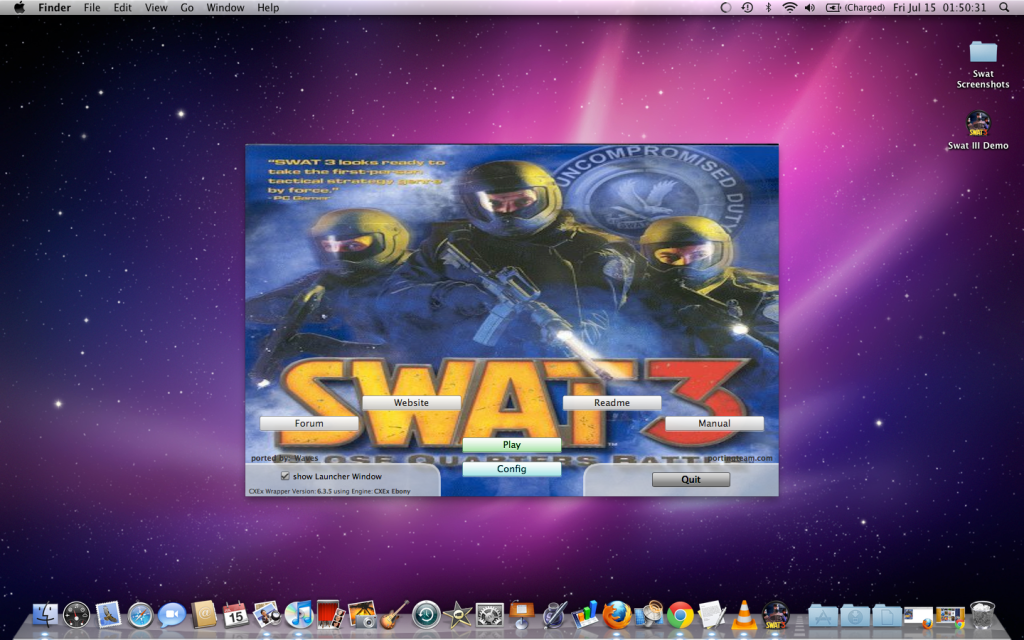Untick the show Launcher Window checkbox

(x=285, y=476)
